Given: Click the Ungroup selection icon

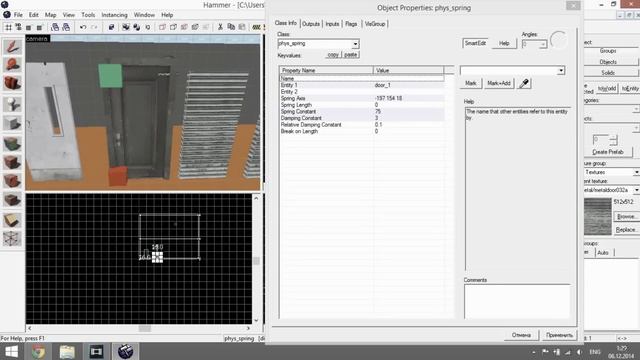Looking at the screenshot, I should point(136,27).
